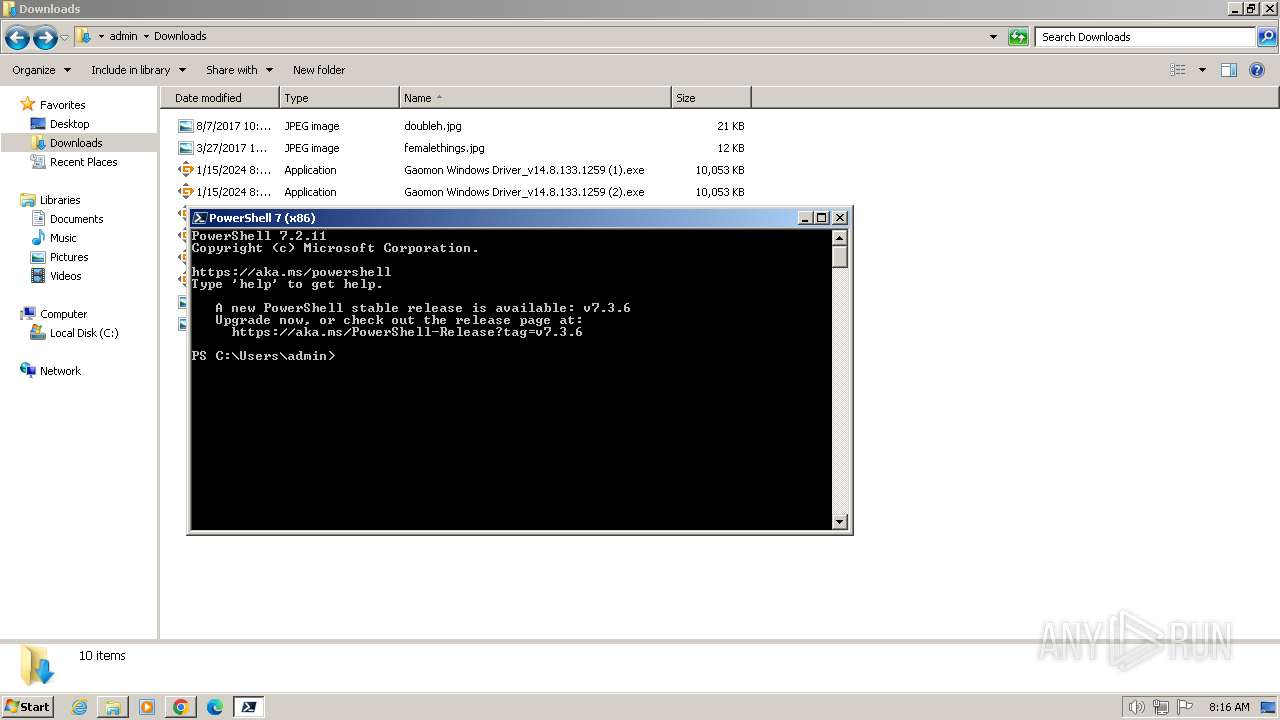
Task: Sort by the Name column header
Action: (535, 98)
